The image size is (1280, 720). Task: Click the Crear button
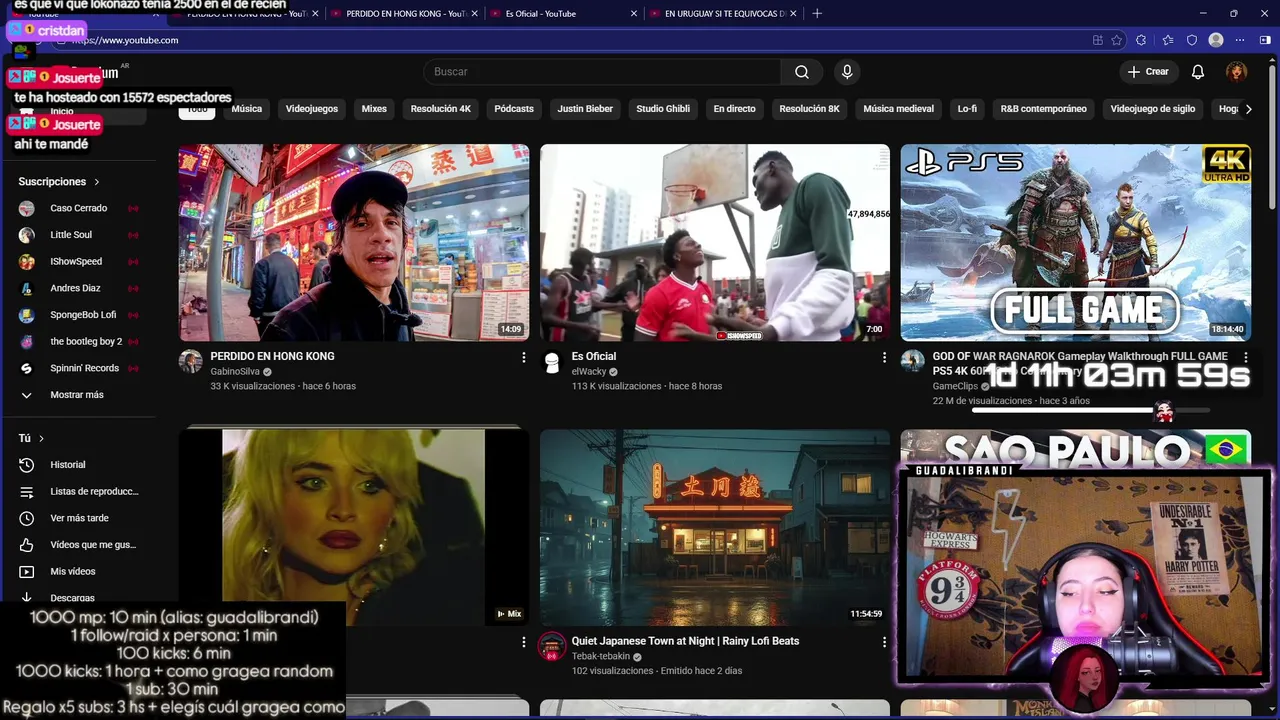click(1148, 72)
